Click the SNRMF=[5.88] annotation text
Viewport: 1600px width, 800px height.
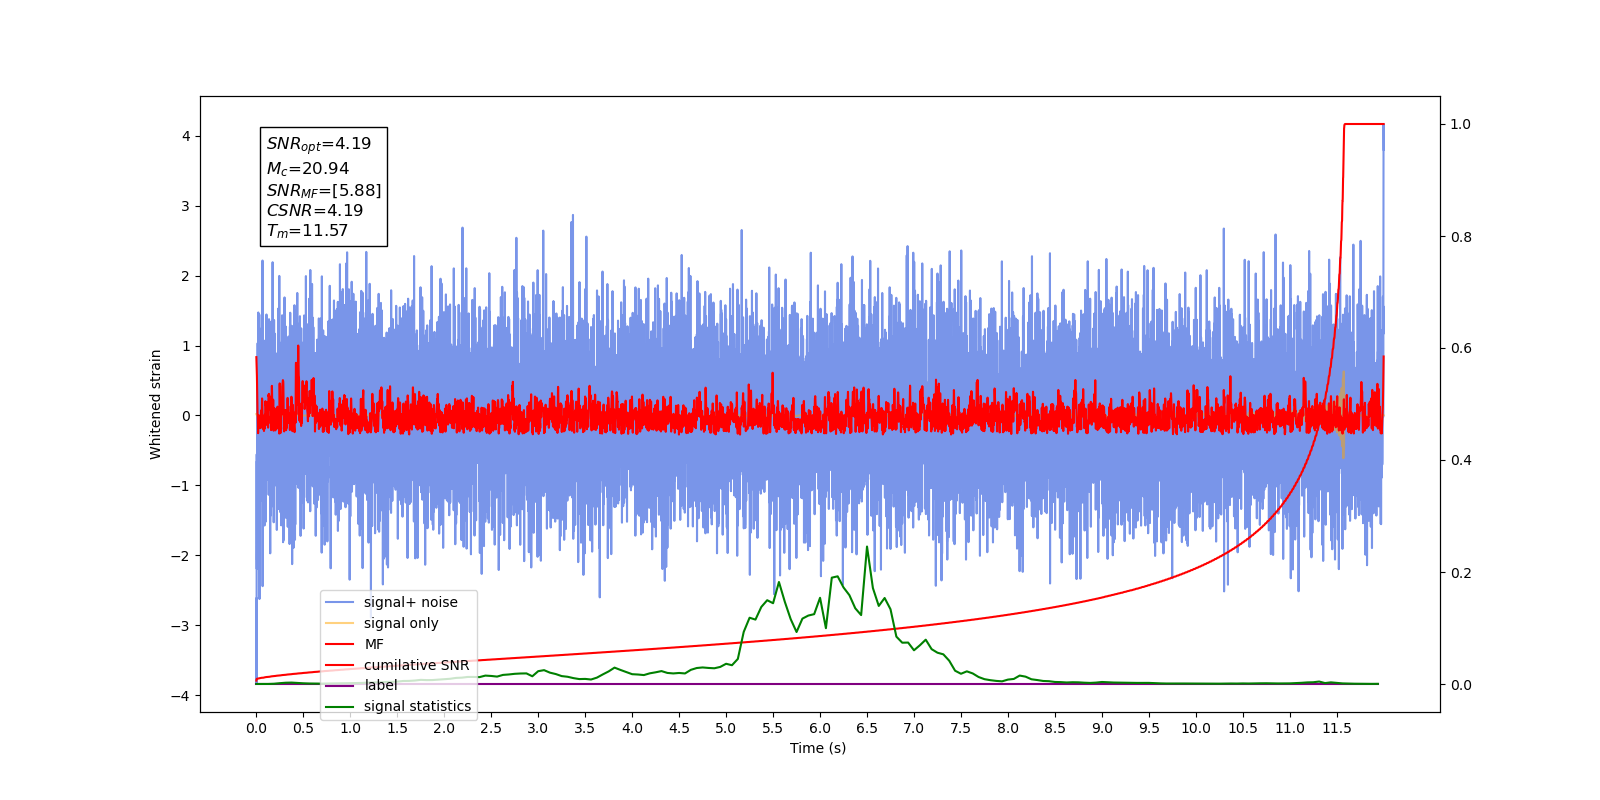pos(324,190)
